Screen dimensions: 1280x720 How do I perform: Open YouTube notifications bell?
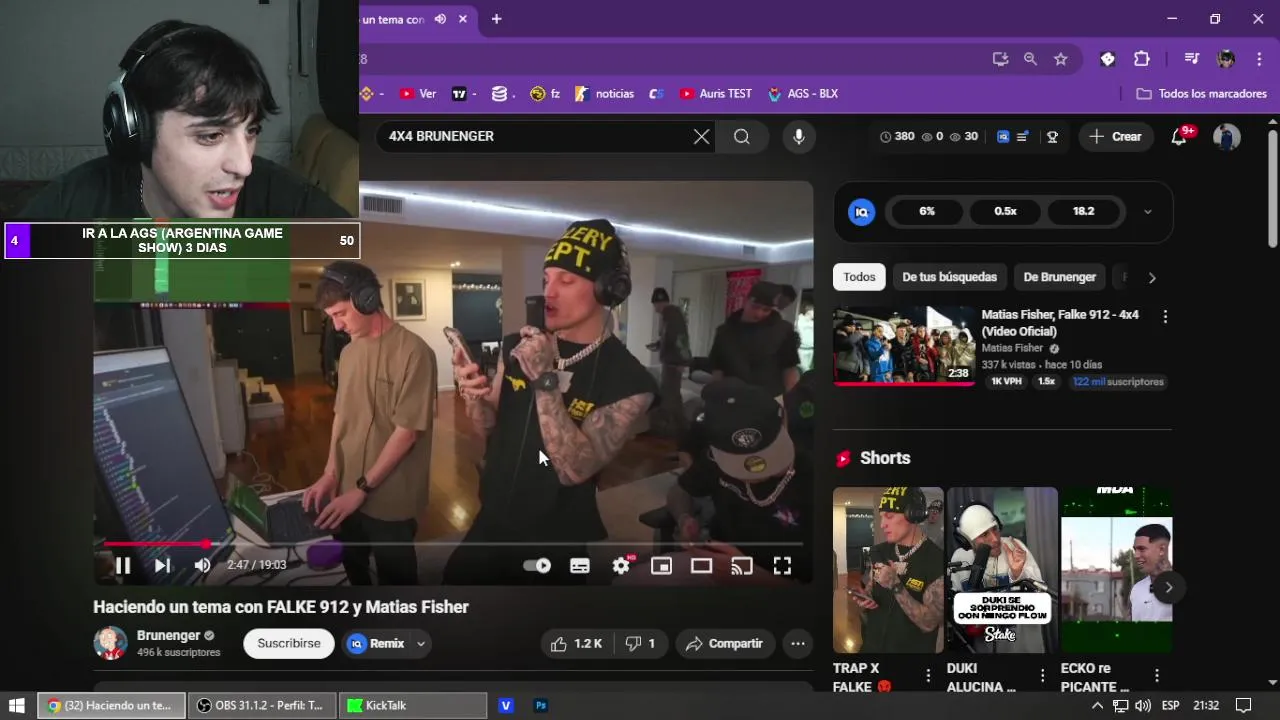[x=1180, y=137]
